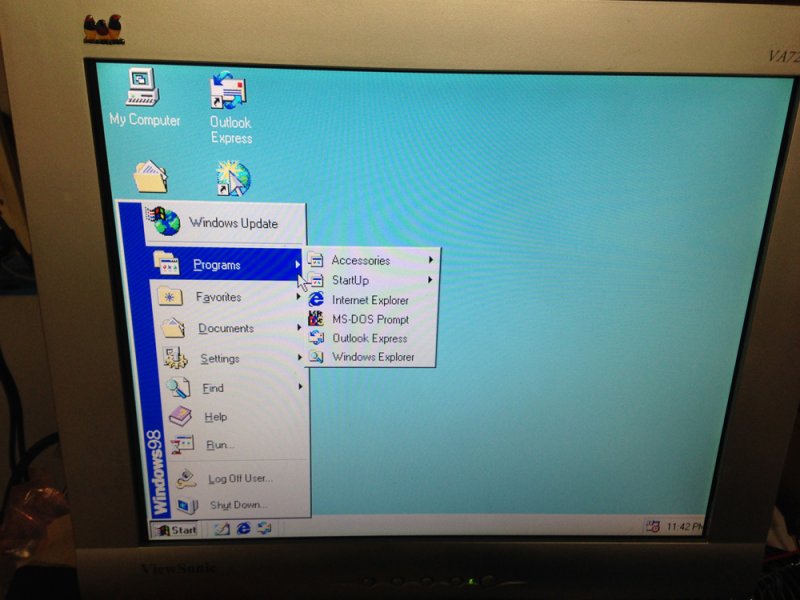Click the Task Scheduler tray icon
This screenshot has height=600, width=800.
pyautogui.click(x=652, y=524)
